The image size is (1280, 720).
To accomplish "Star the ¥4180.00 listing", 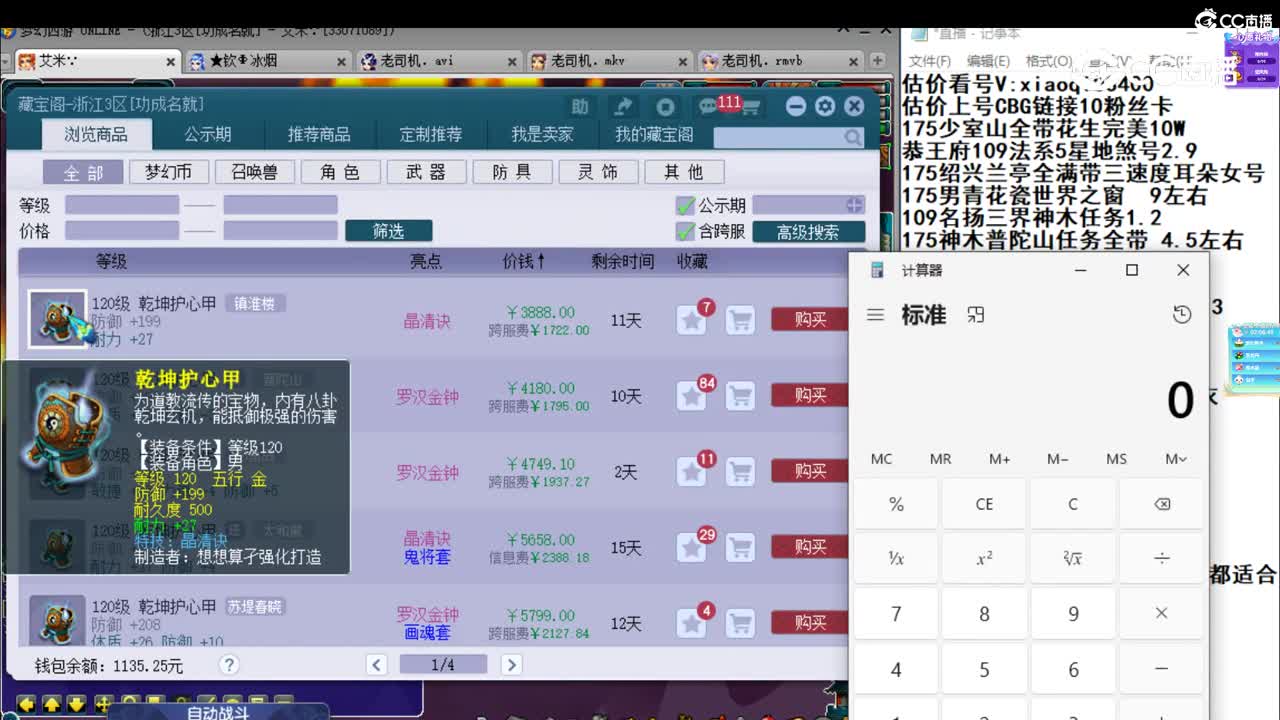I will (x=691, y=396).
